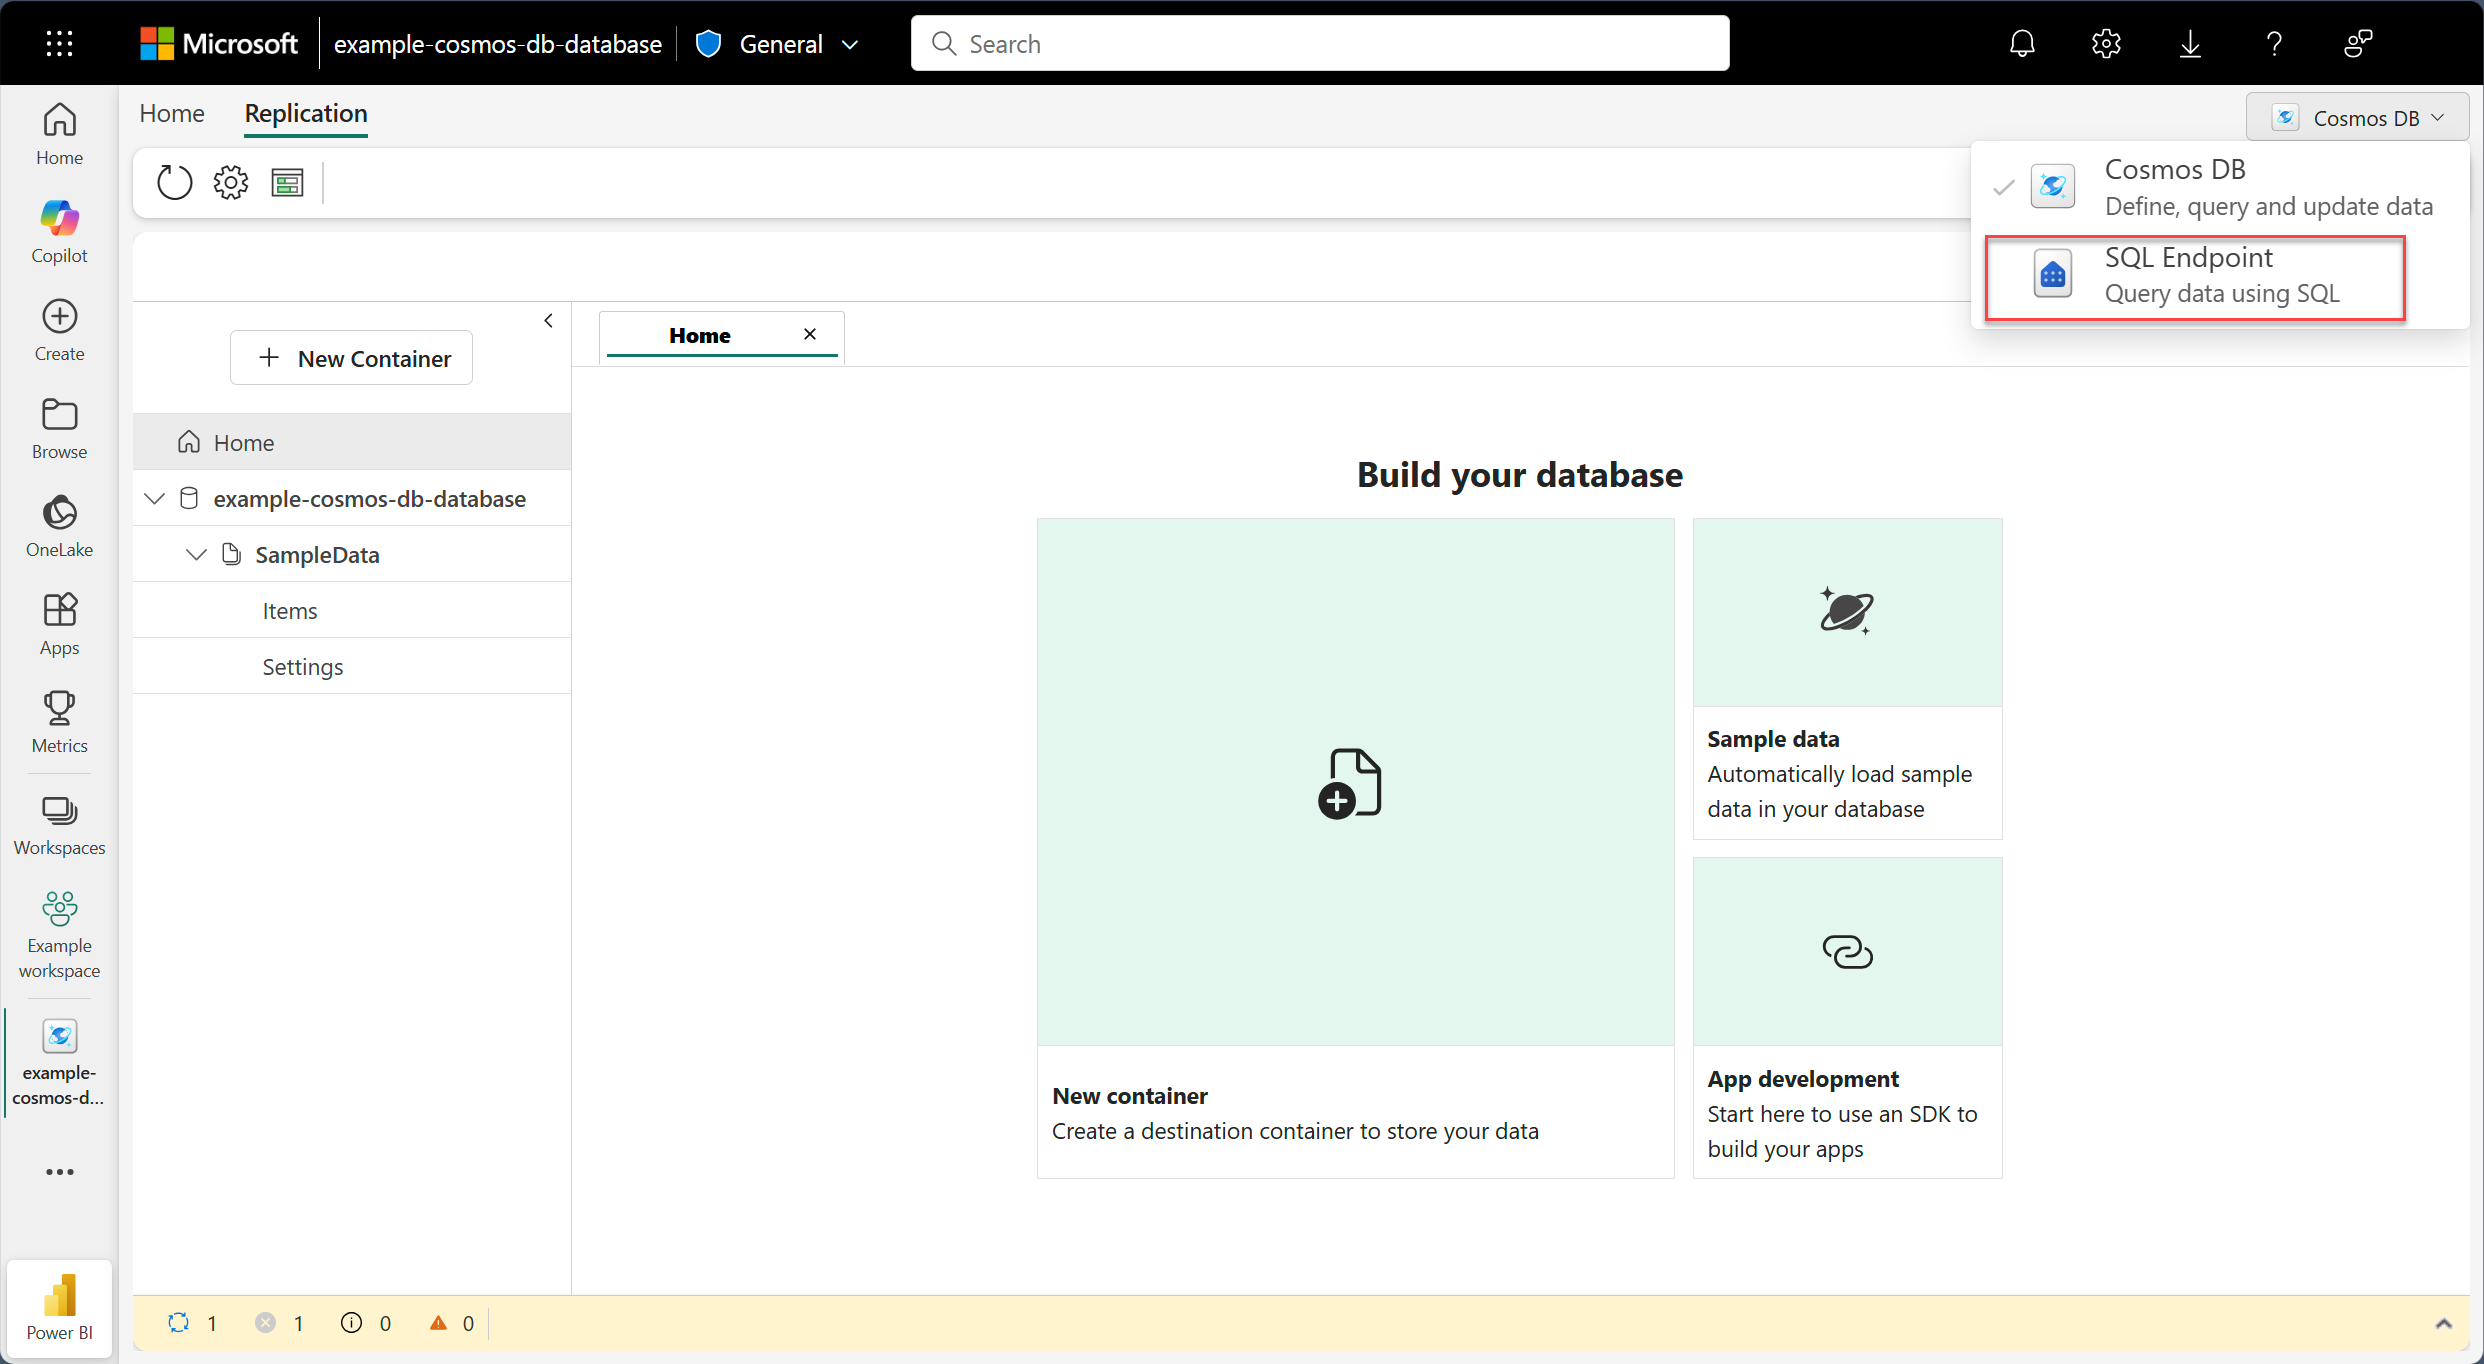Click in the Search box
2484x1364 pixels.
pyautogui.click(x=1320, y=43)
